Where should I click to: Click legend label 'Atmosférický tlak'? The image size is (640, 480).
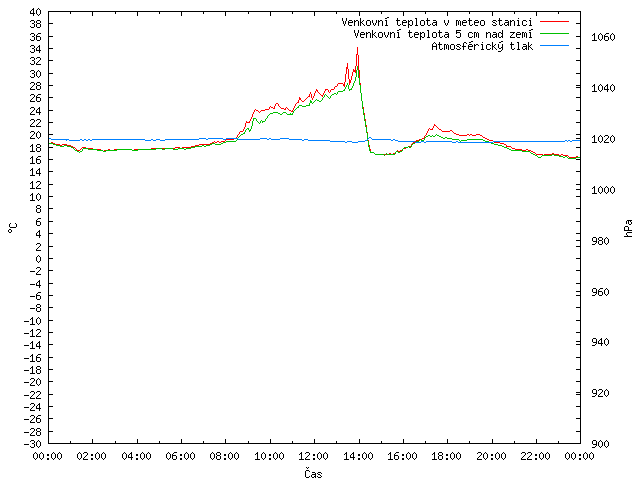[x=482, y=46]
